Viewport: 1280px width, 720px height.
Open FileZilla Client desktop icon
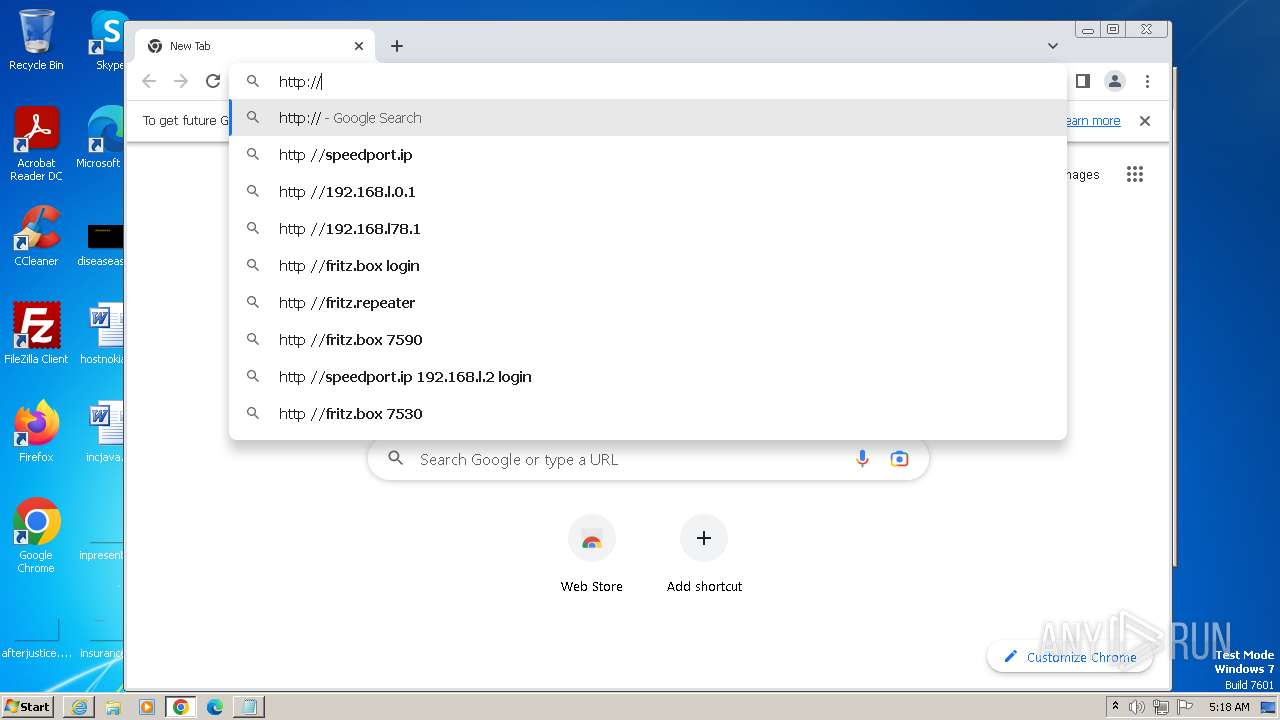click(36, 334)
